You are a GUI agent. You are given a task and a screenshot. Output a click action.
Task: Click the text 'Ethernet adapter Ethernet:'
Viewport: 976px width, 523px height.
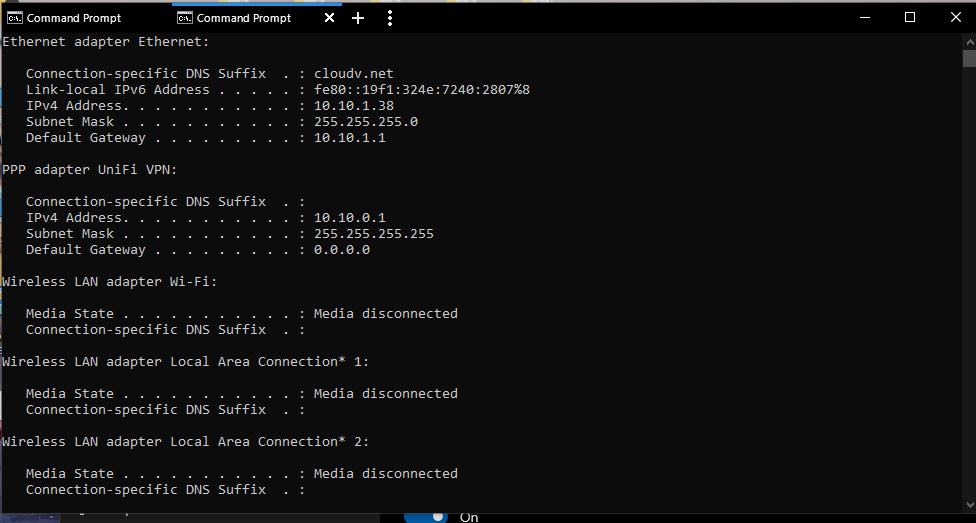(106, 42)
